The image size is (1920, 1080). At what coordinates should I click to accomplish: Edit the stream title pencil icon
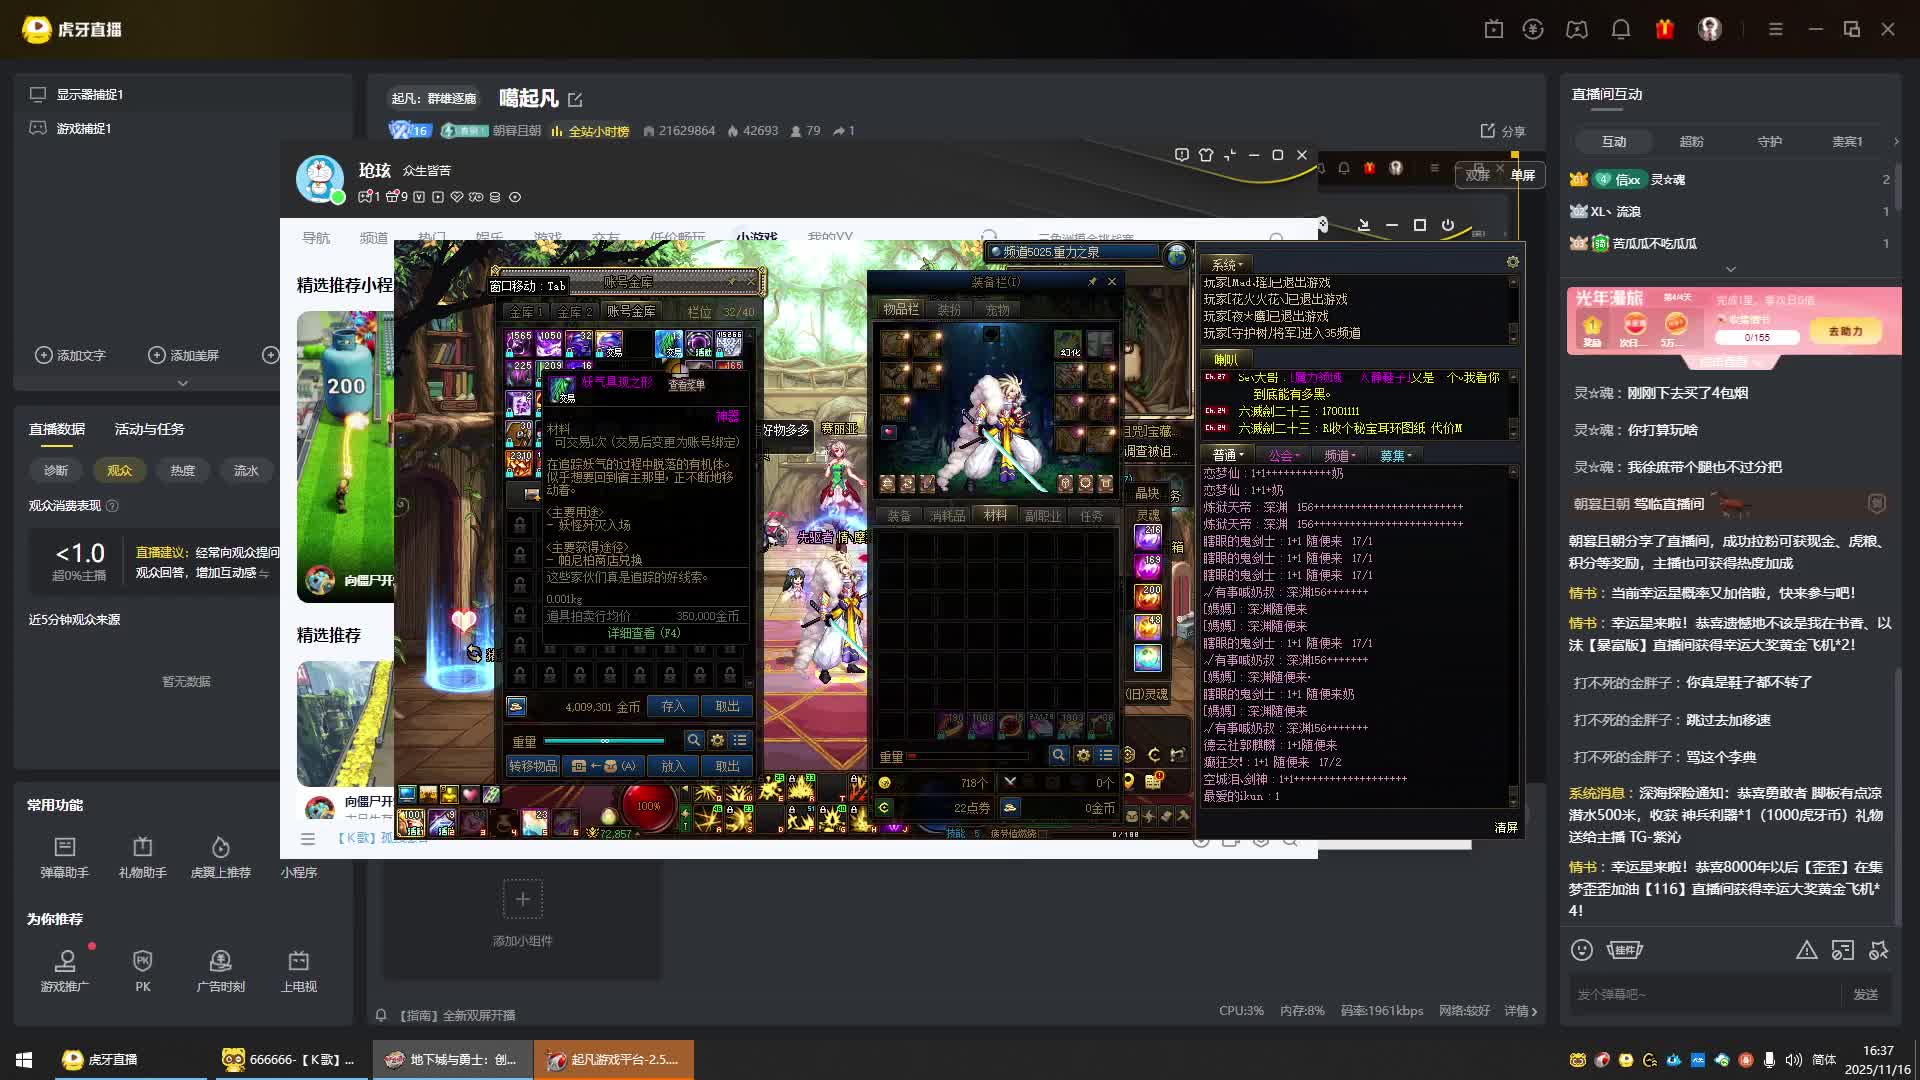(575, 100)
